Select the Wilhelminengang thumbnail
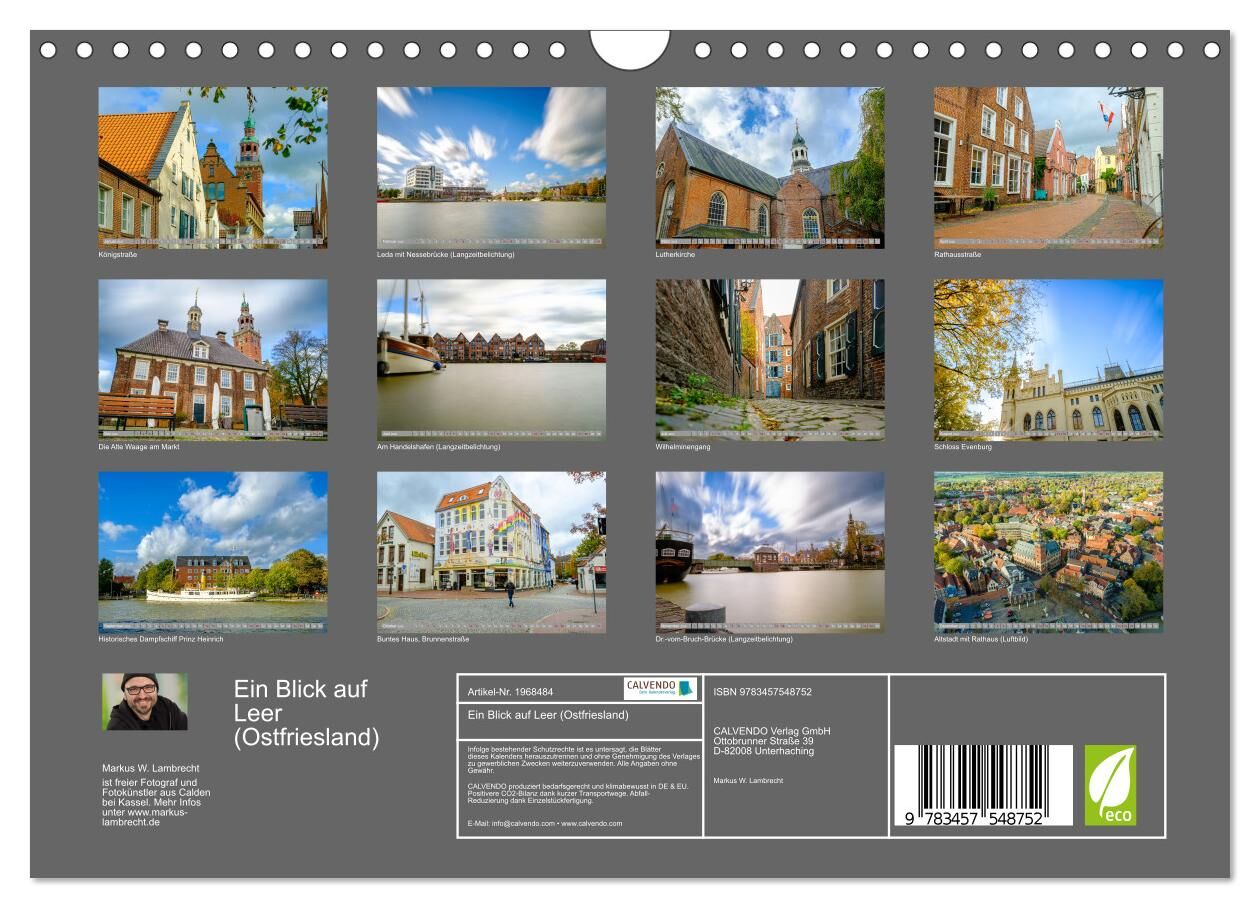This screenshot has width=1260, height=908. click(770, 359)
